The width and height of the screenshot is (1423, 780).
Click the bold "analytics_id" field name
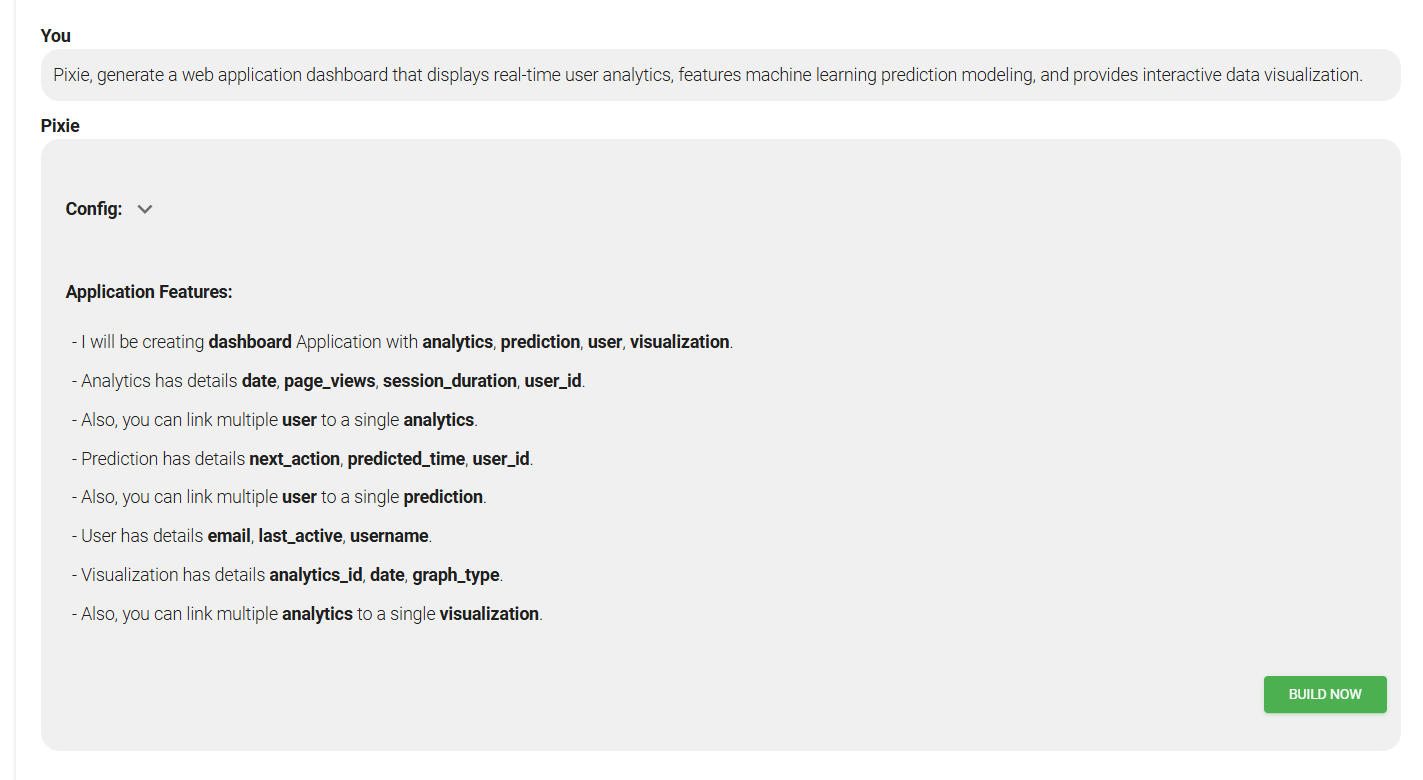pos(315,575)
